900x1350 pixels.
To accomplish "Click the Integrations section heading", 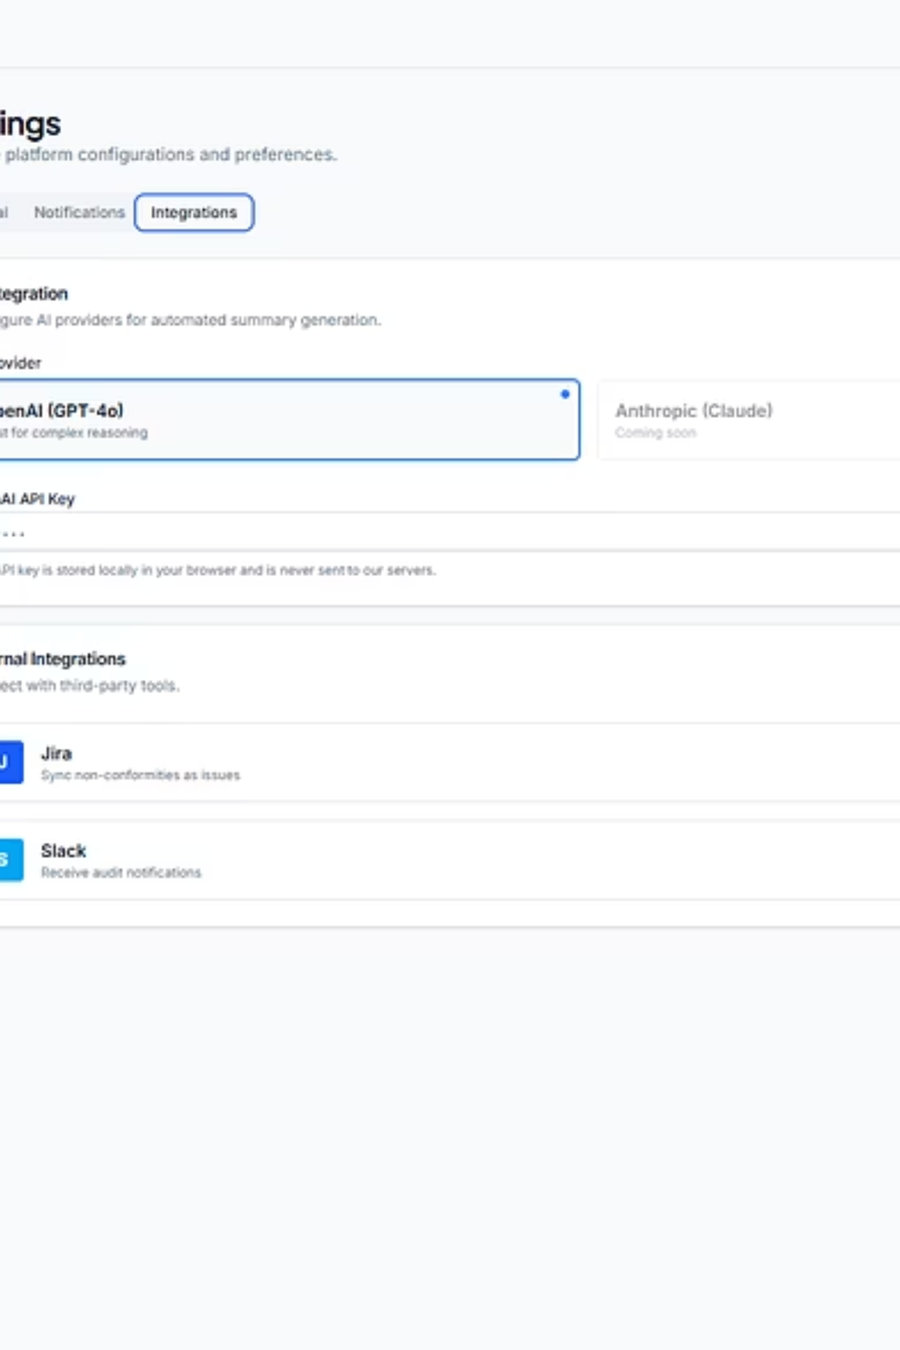I will tap(33, 293).
